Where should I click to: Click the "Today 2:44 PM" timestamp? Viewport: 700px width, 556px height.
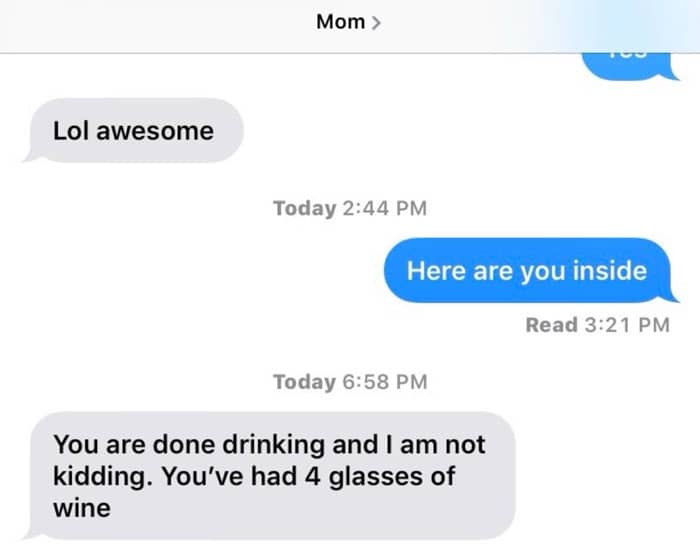pos(349,208)
